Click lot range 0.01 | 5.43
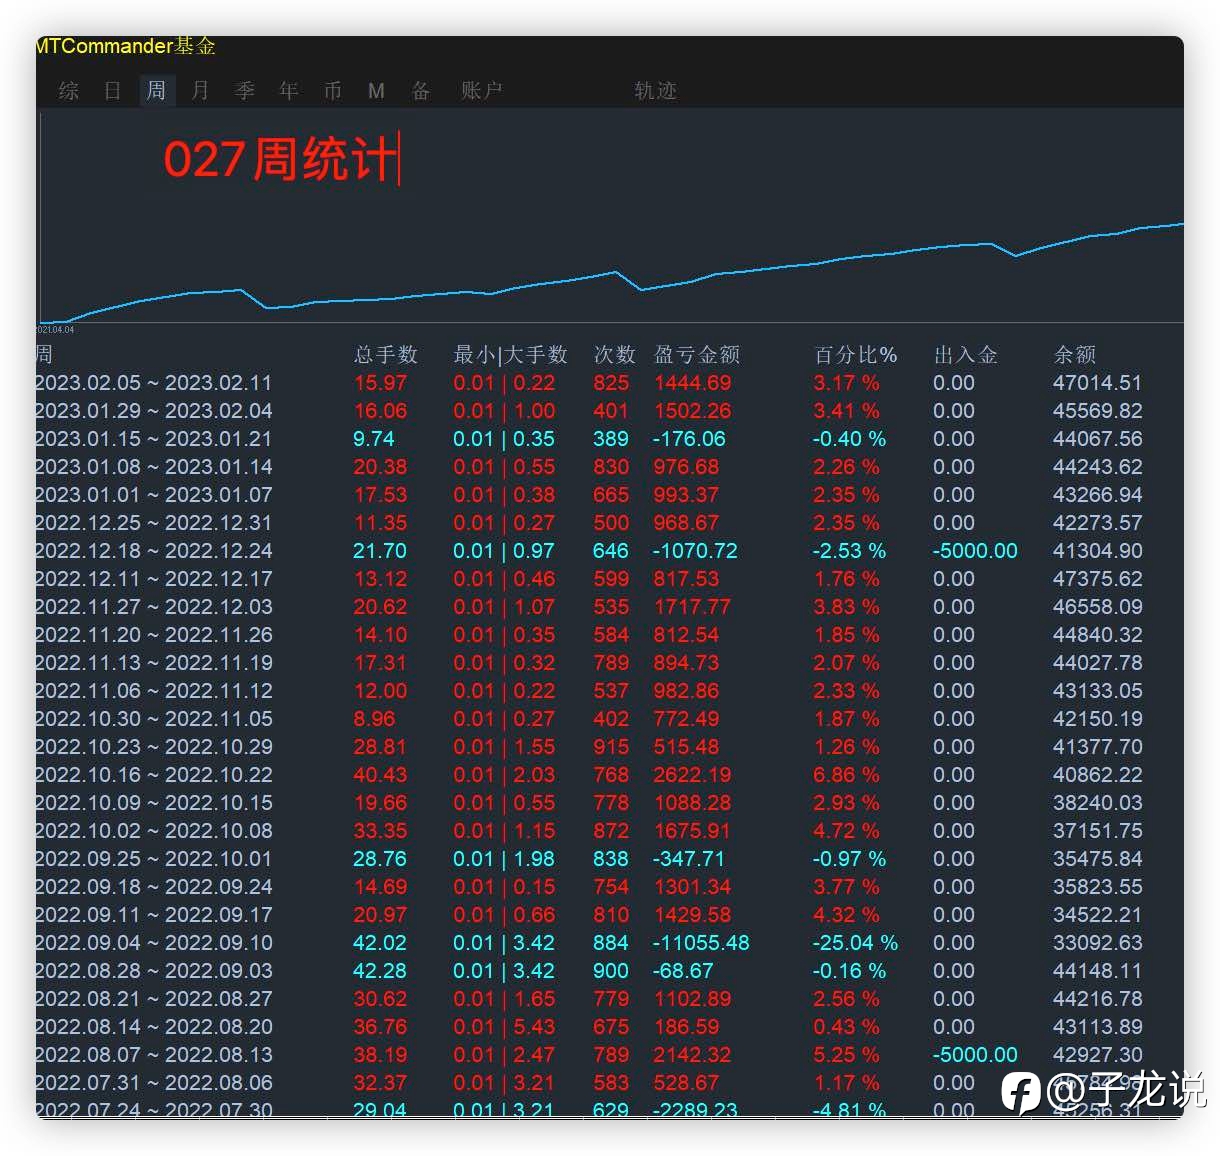 tap(504, 1026)
